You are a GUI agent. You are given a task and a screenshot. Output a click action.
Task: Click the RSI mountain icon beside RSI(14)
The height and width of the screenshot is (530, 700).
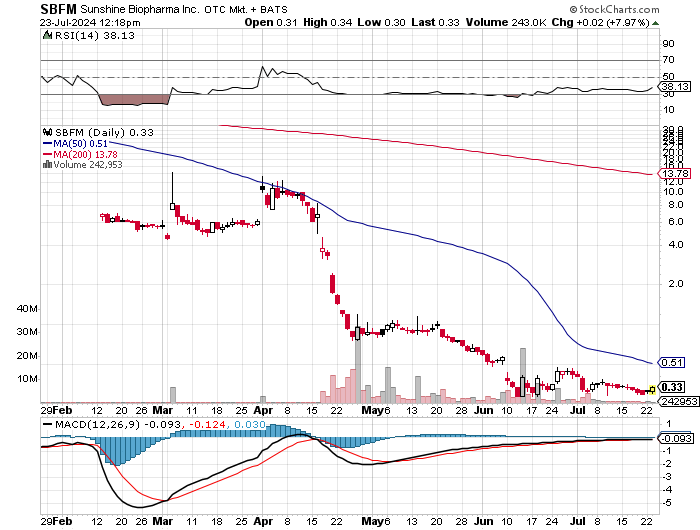47,35
